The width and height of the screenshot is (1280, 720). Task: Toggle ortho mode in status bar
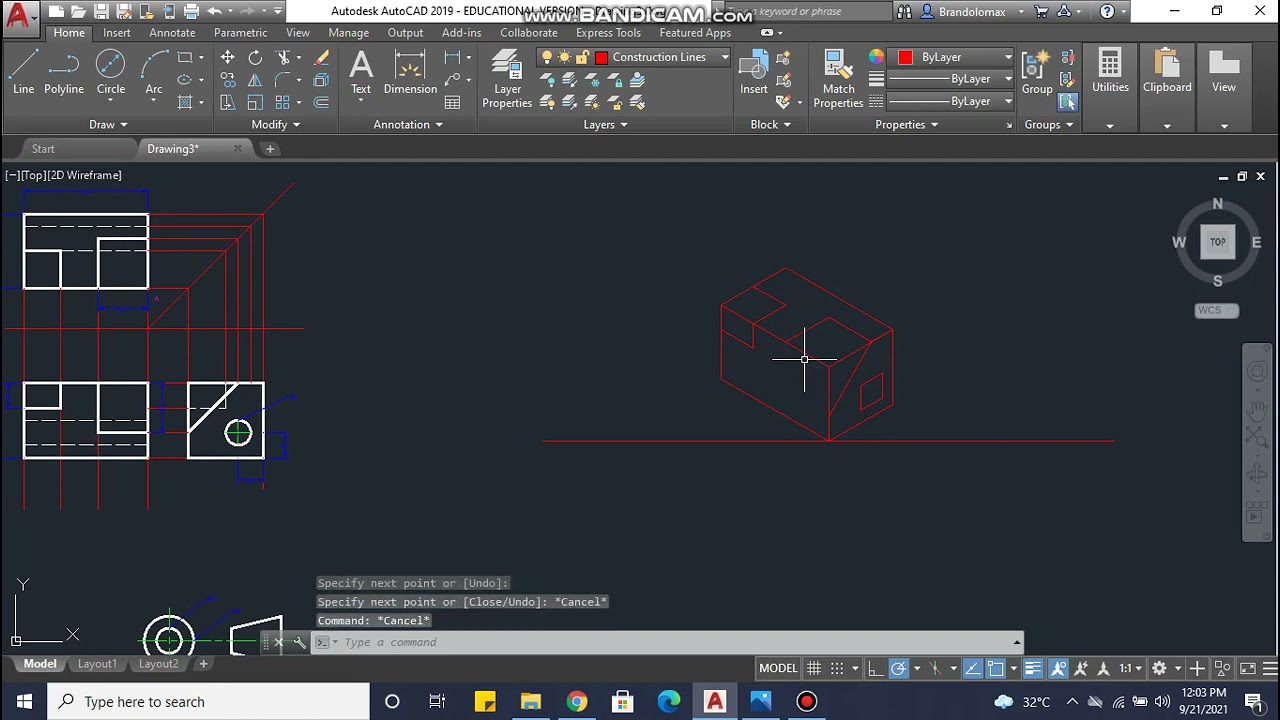pos(875,668)
